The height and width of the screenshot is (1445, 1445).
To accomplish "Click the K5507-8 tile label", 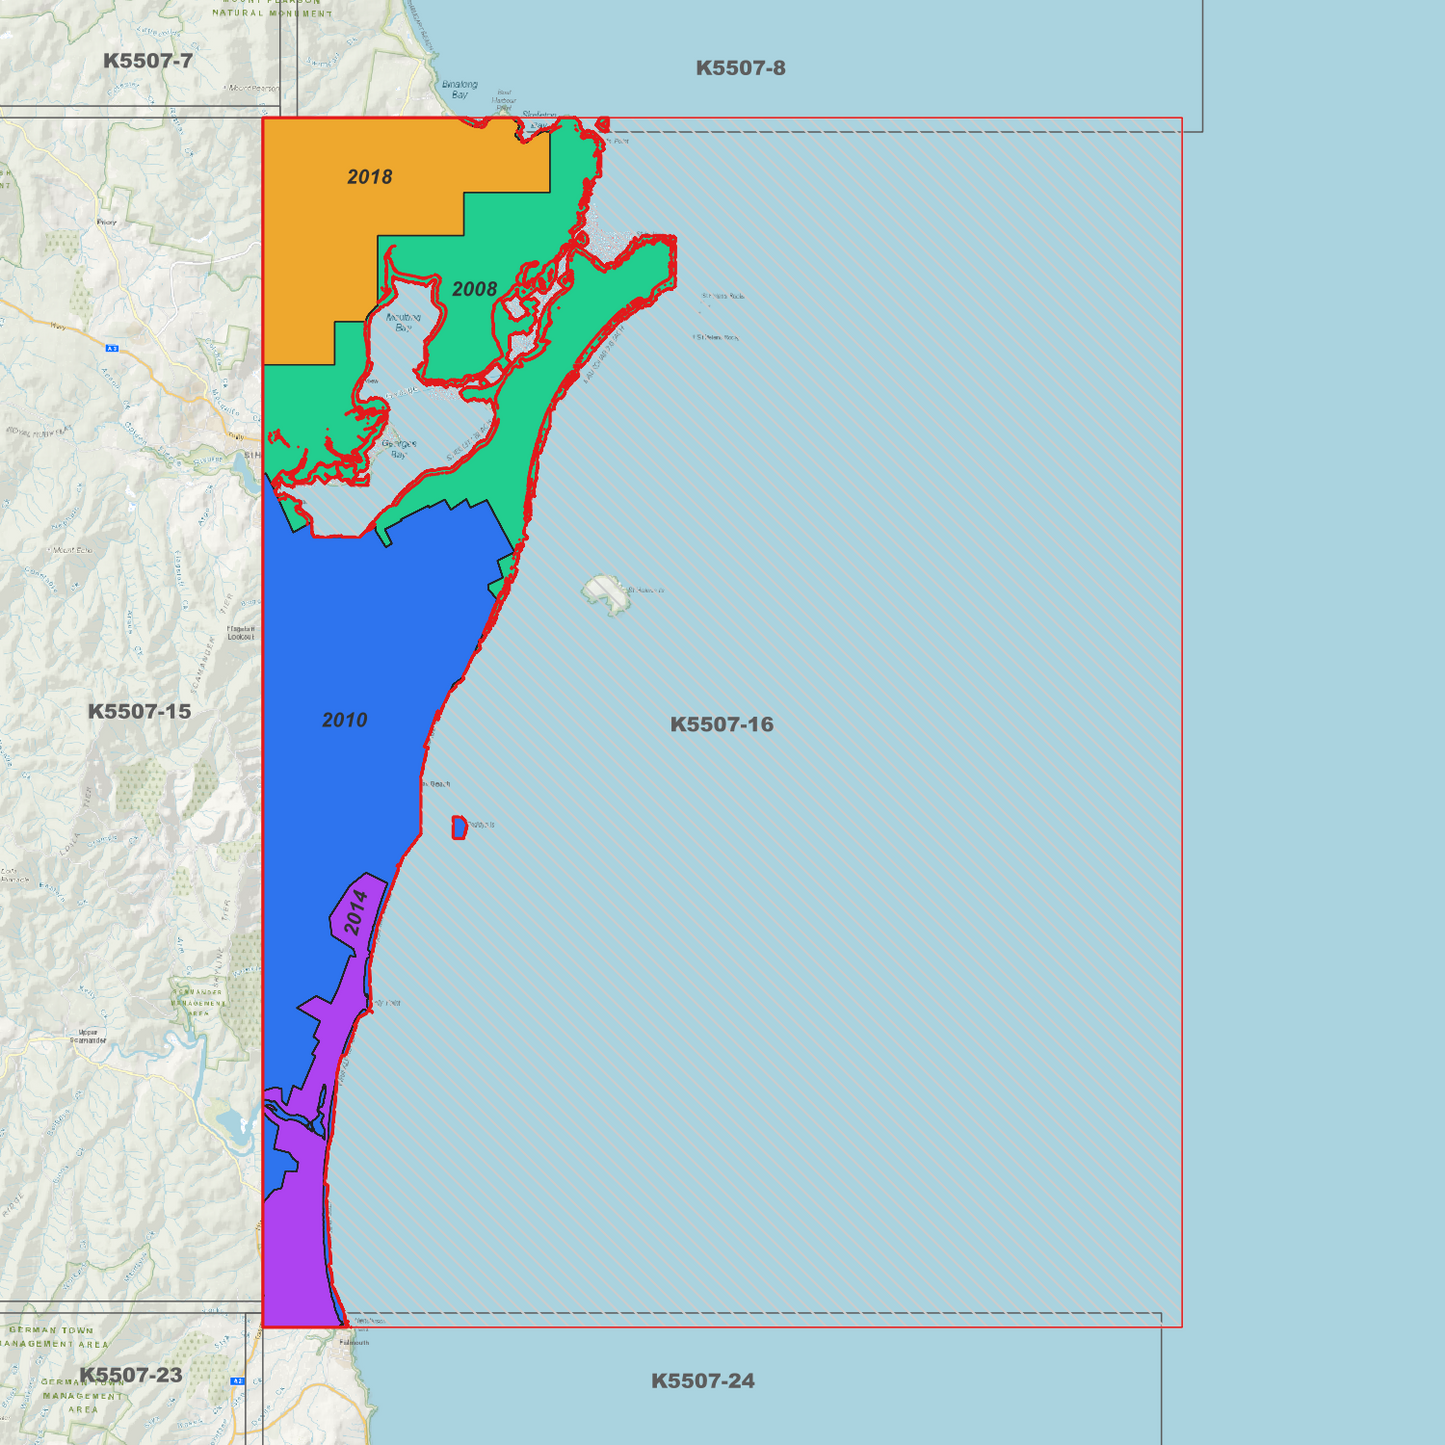I will [740, 68].
